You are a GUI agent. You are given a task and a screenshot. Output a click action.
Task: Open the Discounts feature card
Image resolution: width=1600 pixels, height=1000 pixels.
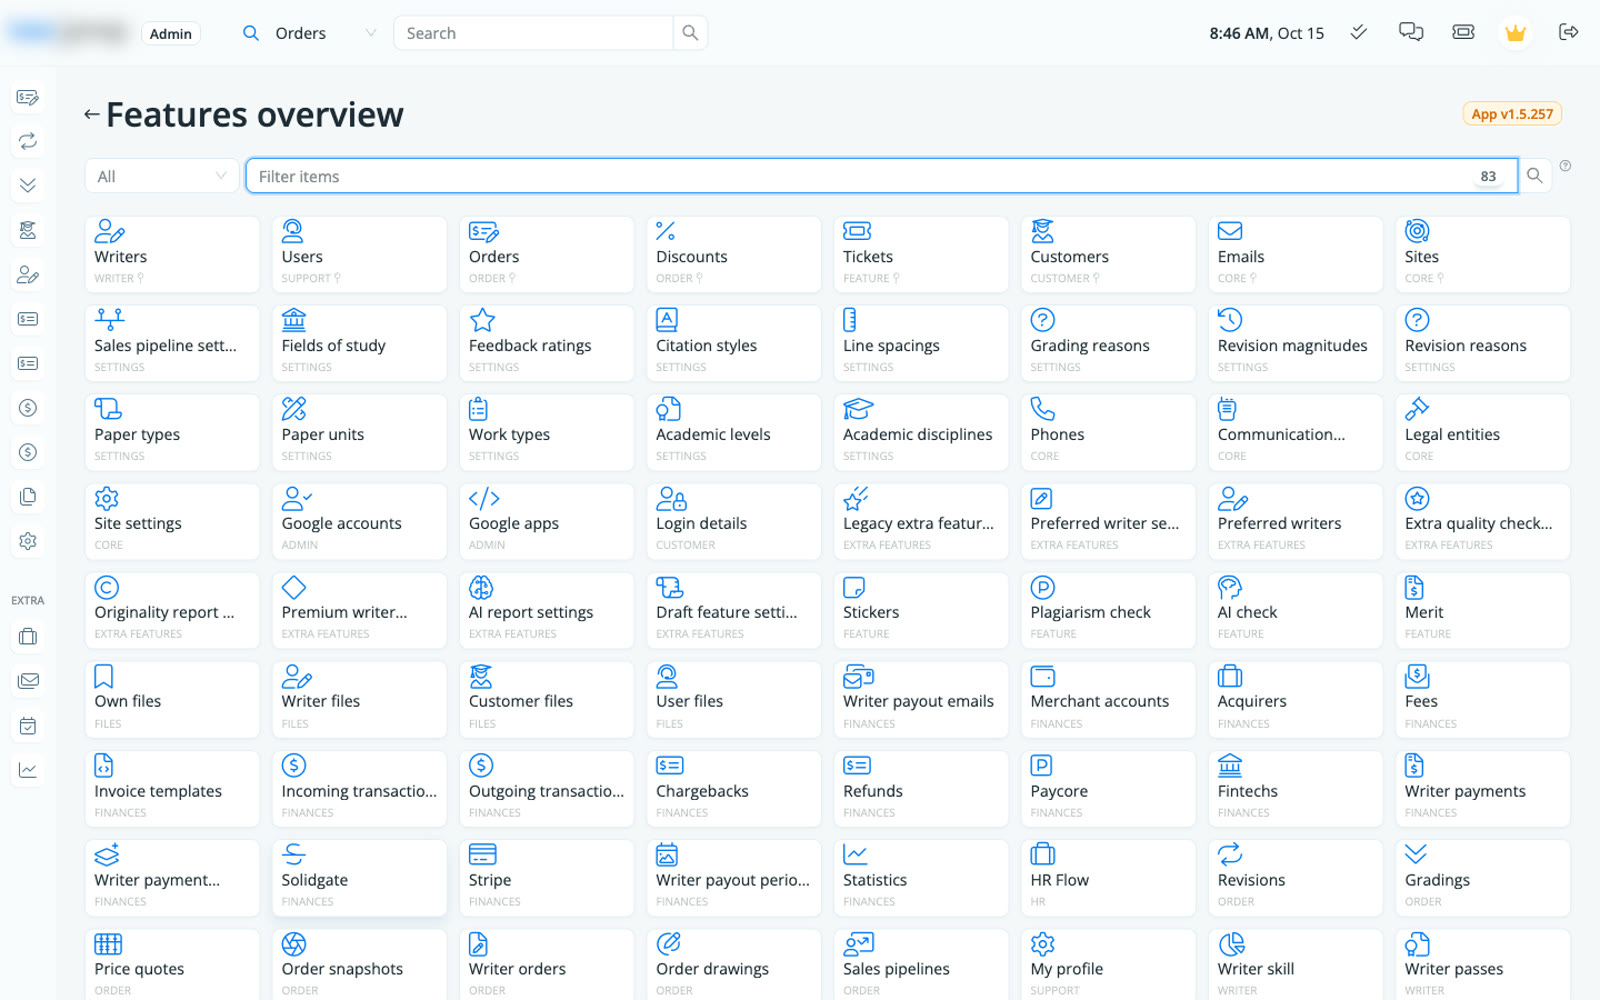[734, 255]
